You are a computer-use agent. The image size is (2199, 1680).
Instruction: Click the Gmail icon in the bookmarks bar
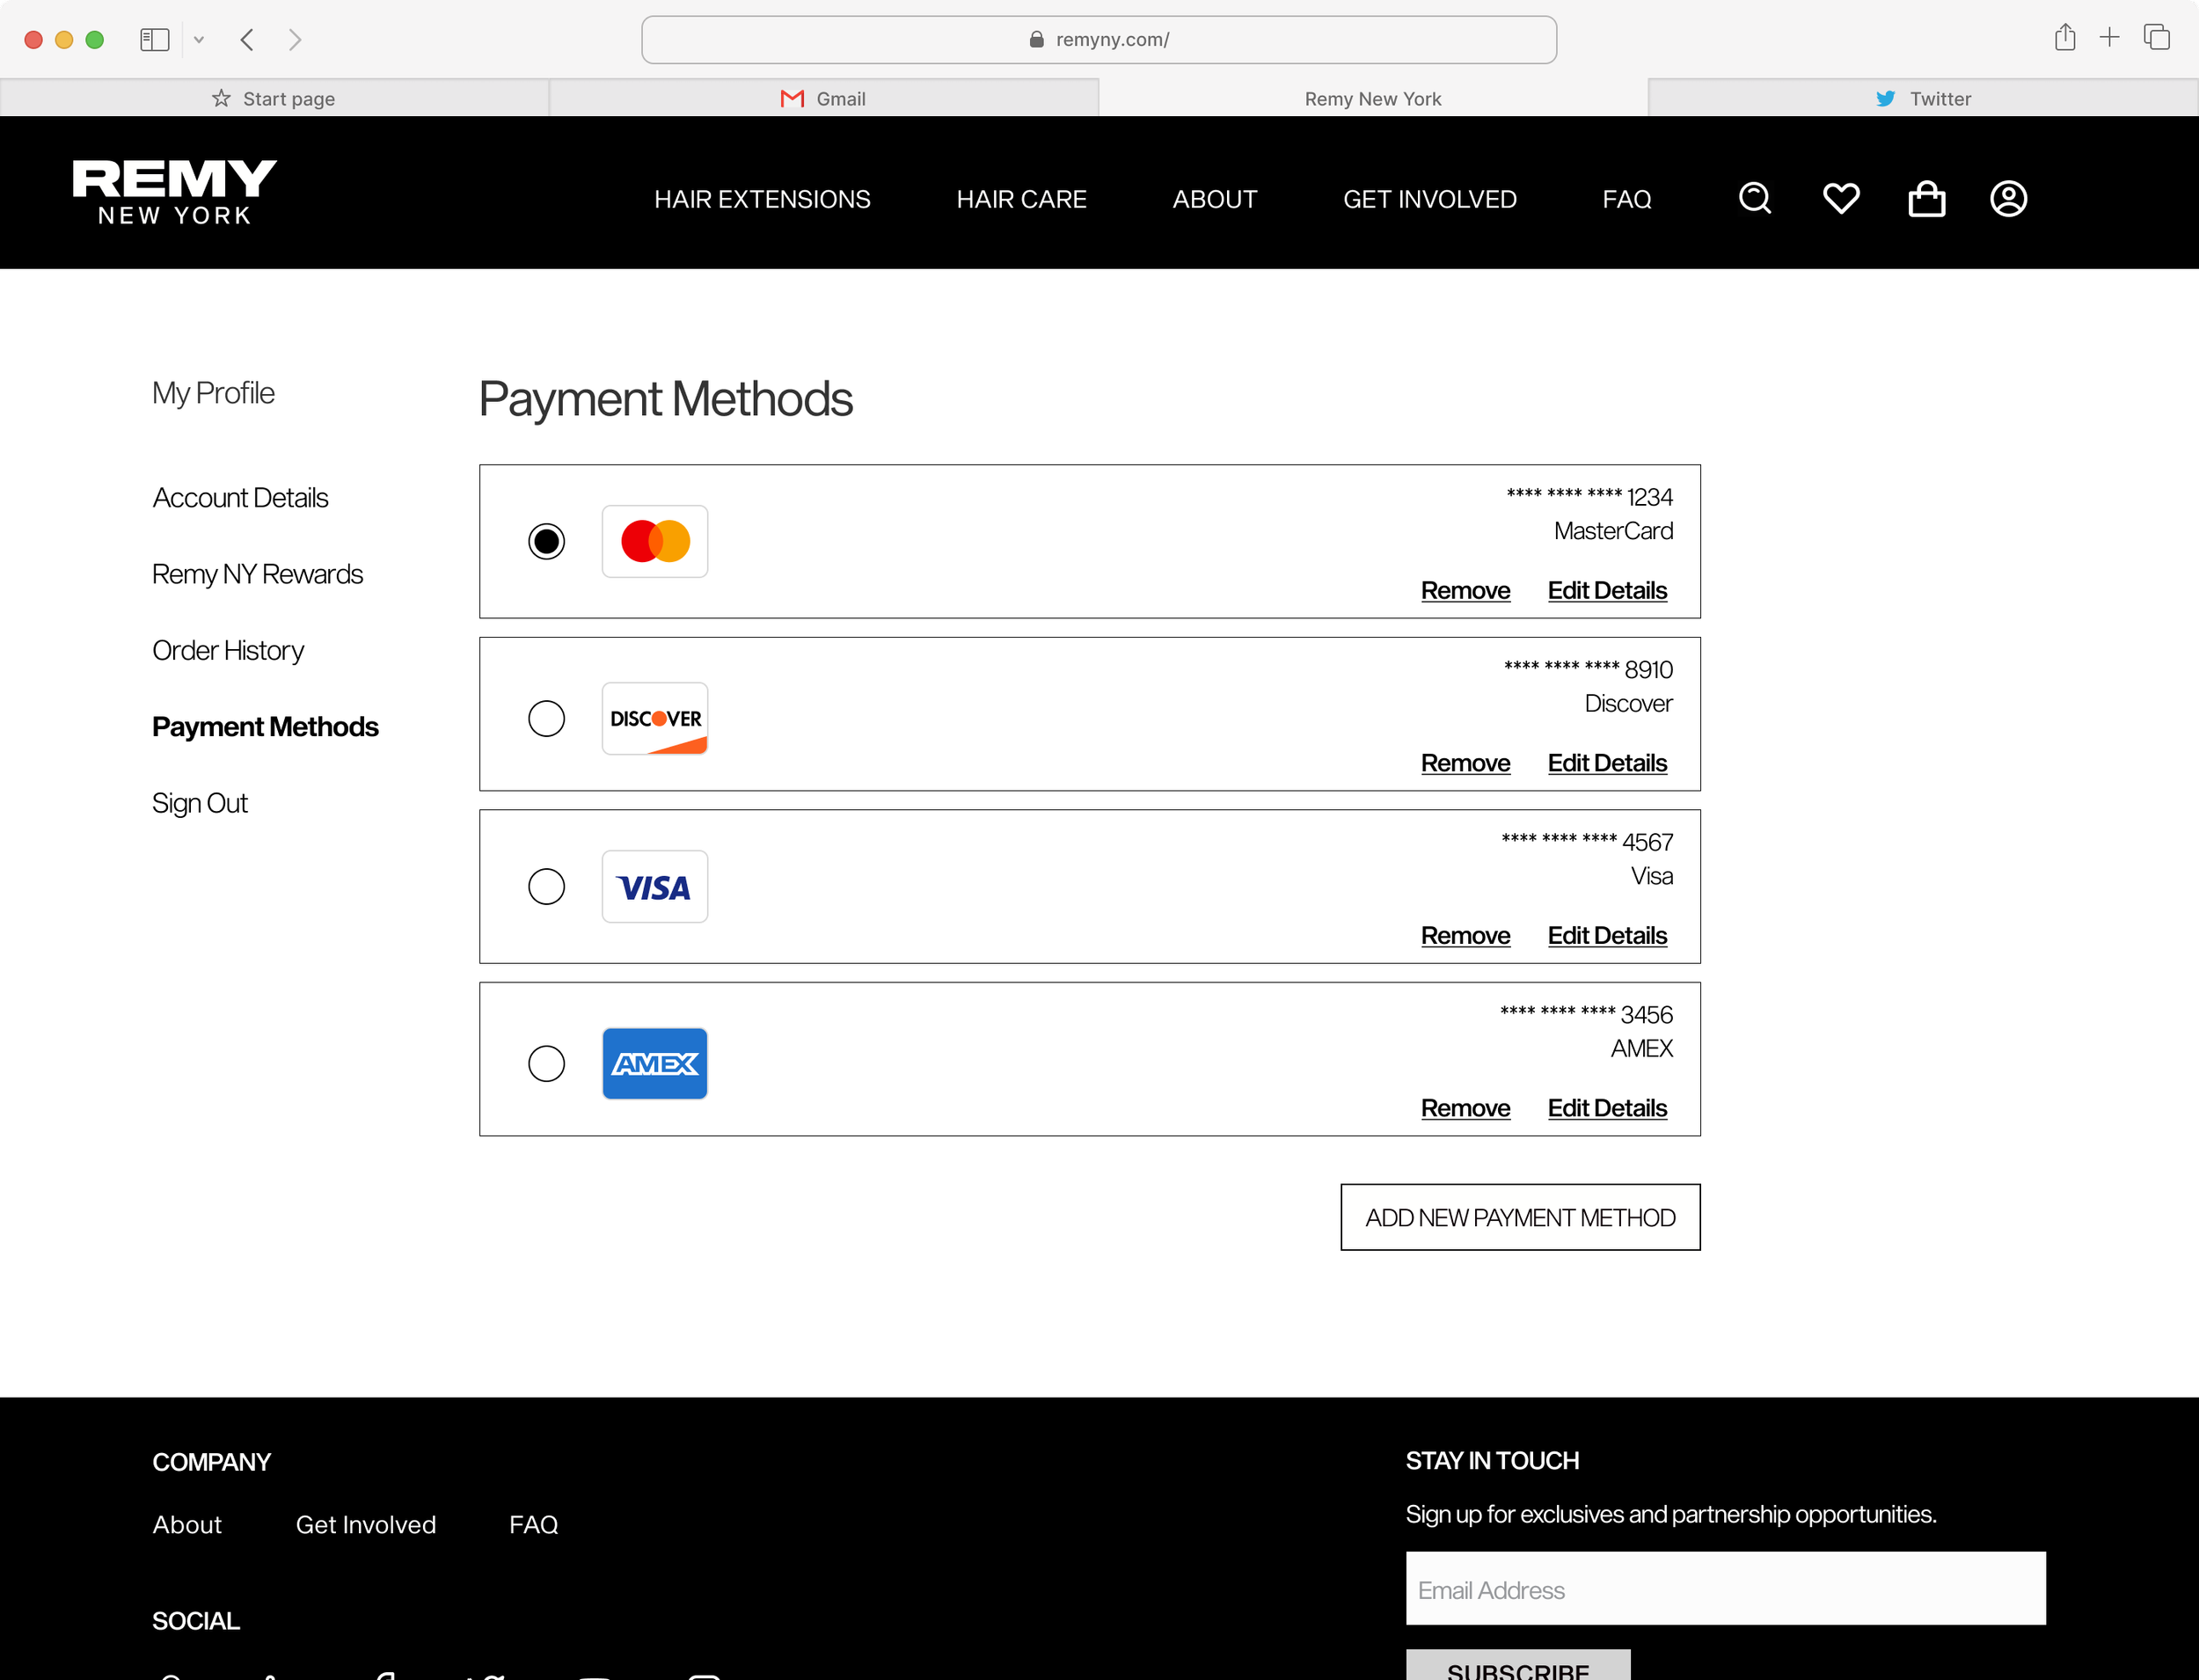tap(791, 98)
